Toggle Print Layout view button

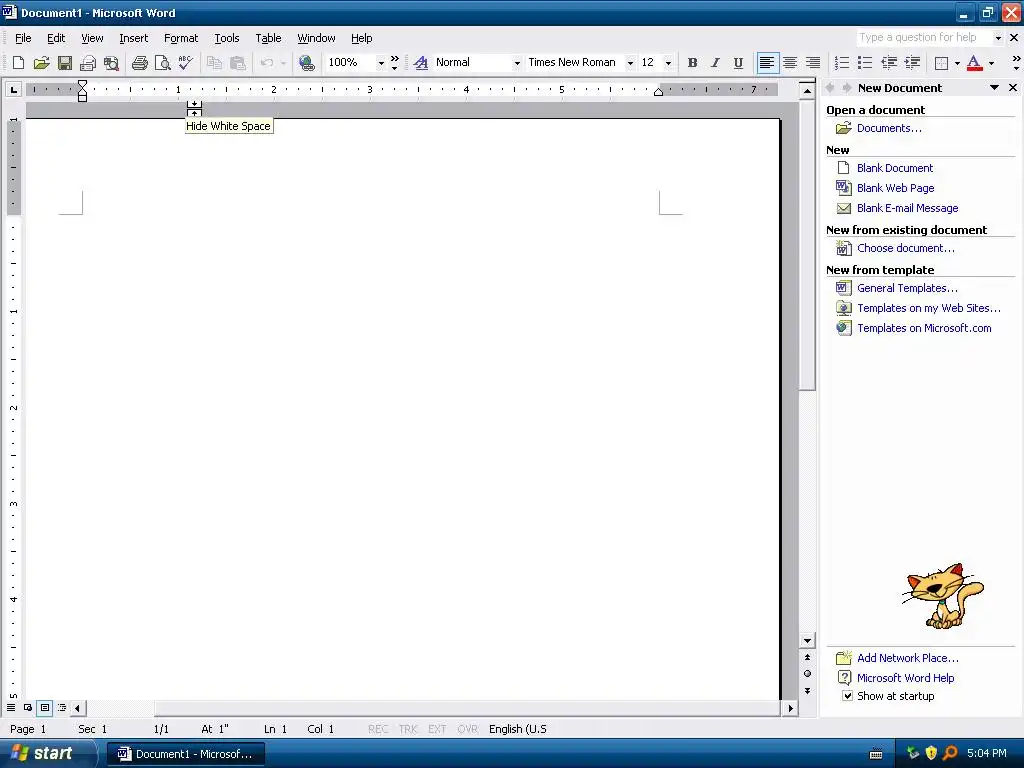[45, 707]
